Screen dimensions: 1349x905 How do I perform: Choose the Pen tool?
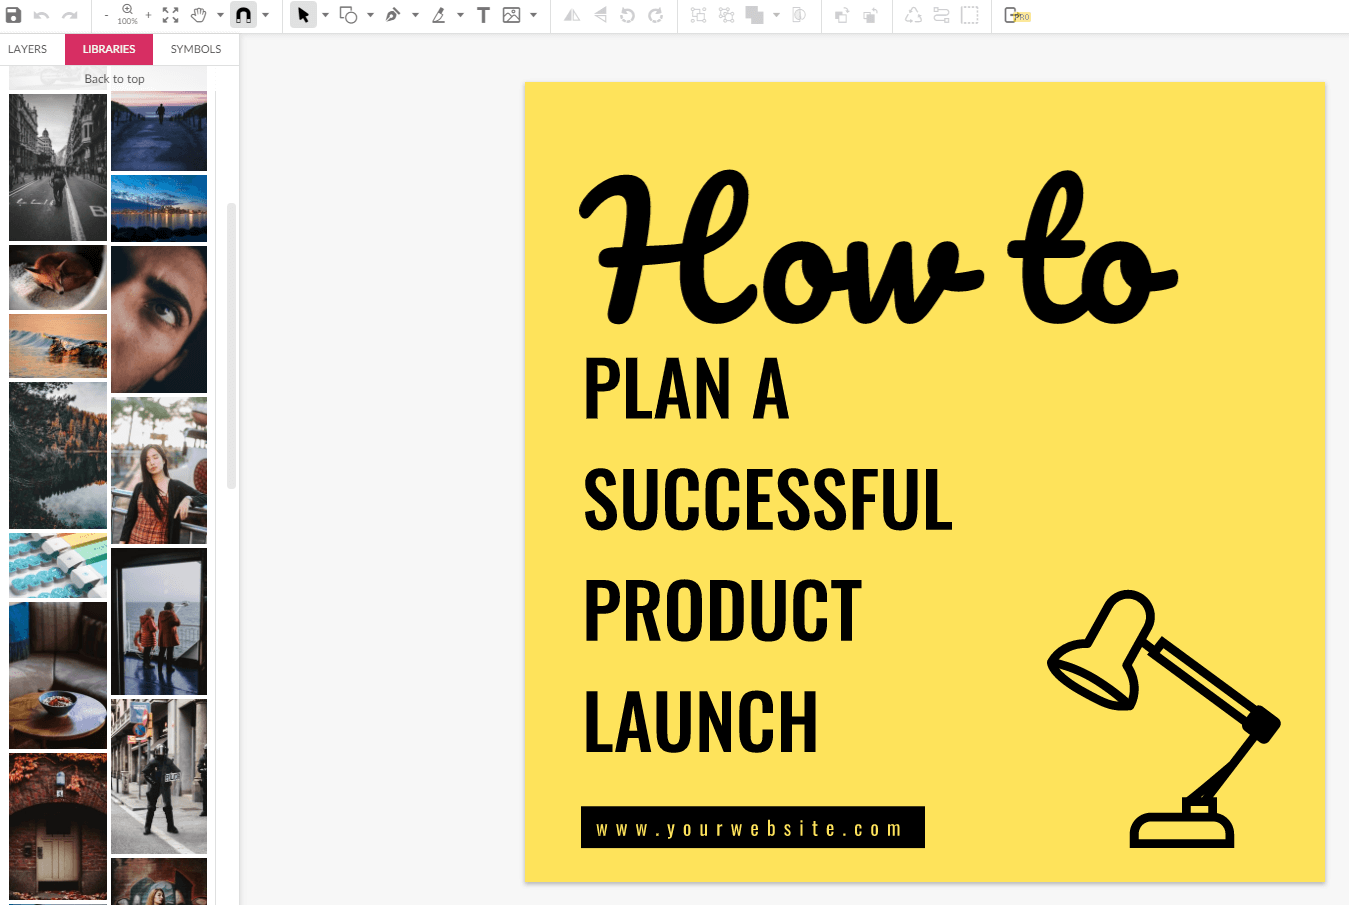click(393, 15)
